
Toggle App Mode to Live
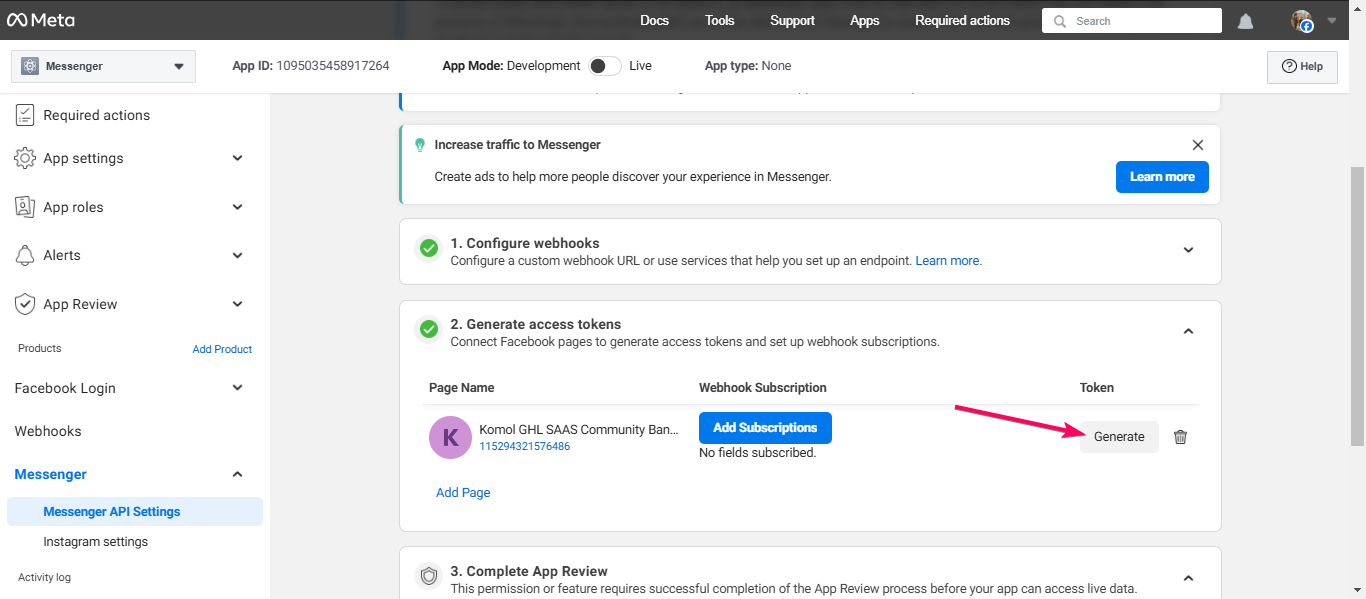604,66
